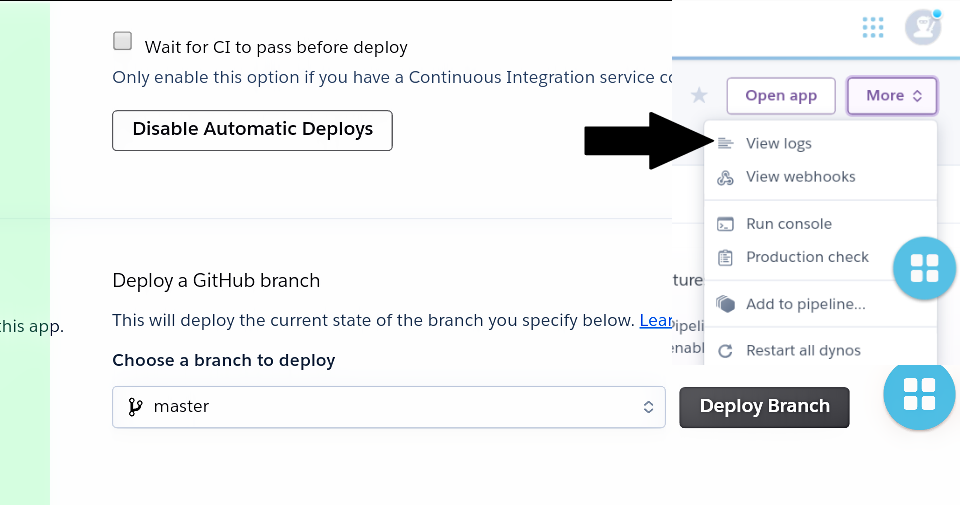Open the user avatar account menu
Screen dimensions: 960x505
coord(923,27)
